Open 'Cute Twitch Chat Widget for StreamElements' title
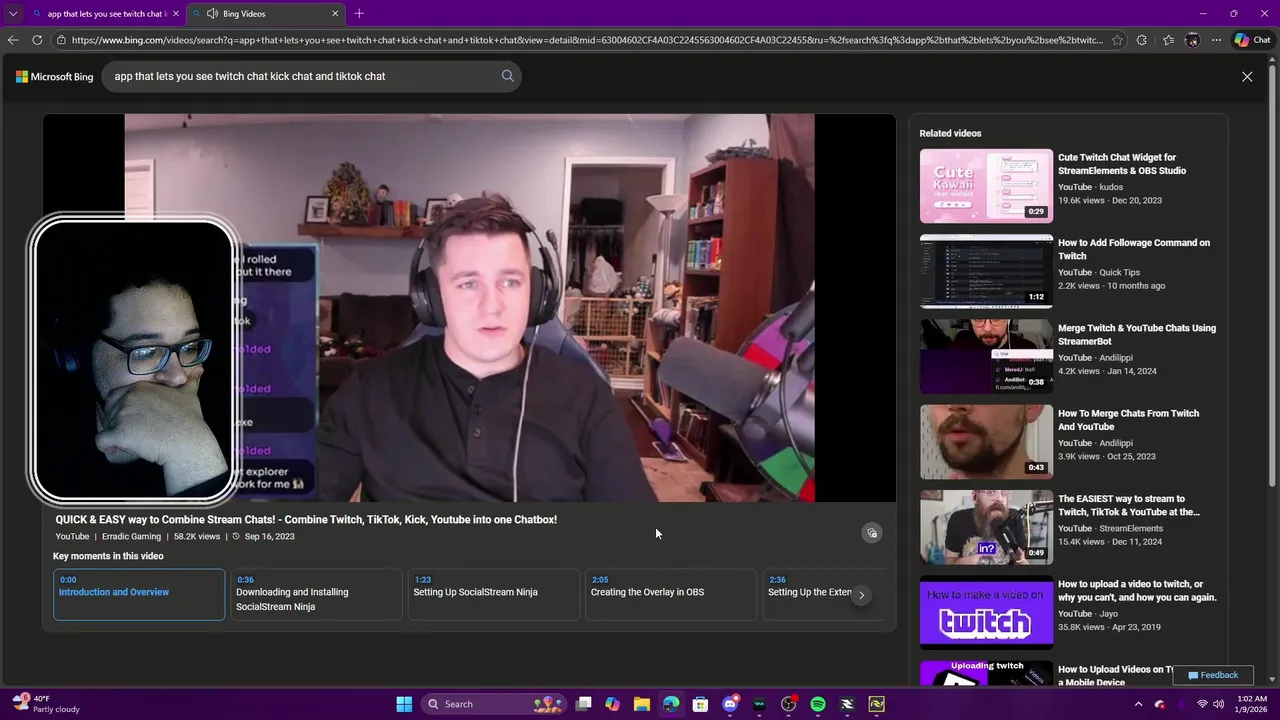Viewport: 1280px width, 720px height. [x=1122, y=164]
